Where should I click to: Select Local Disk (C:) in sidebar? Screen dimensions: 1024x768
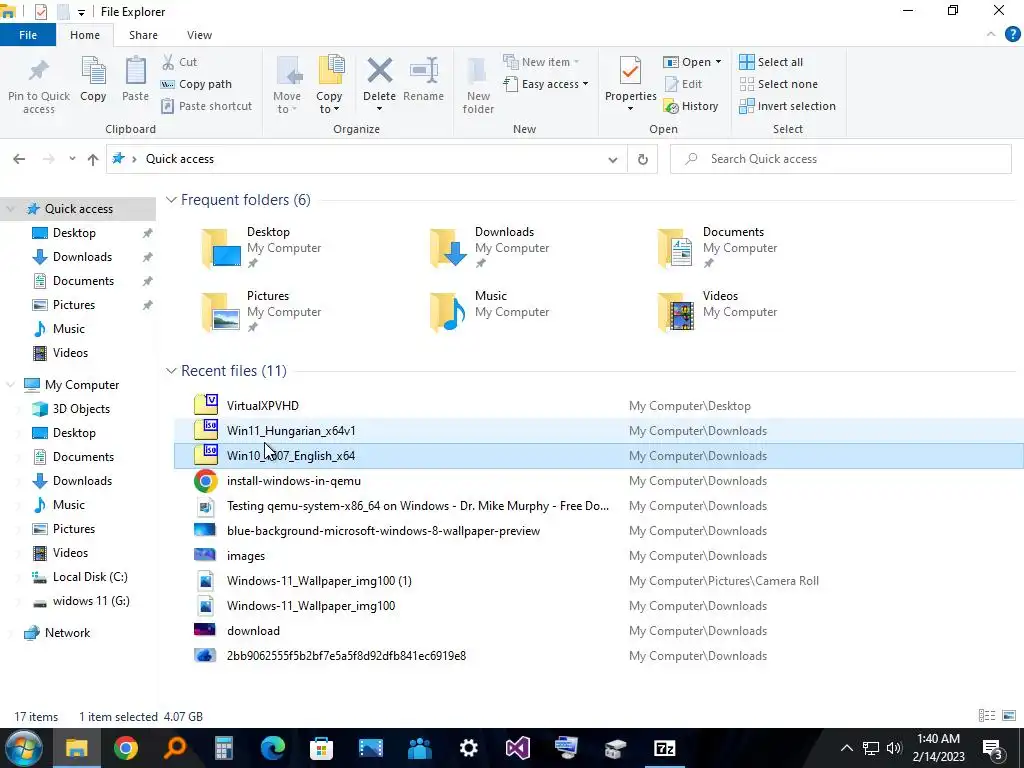point(90,577)
